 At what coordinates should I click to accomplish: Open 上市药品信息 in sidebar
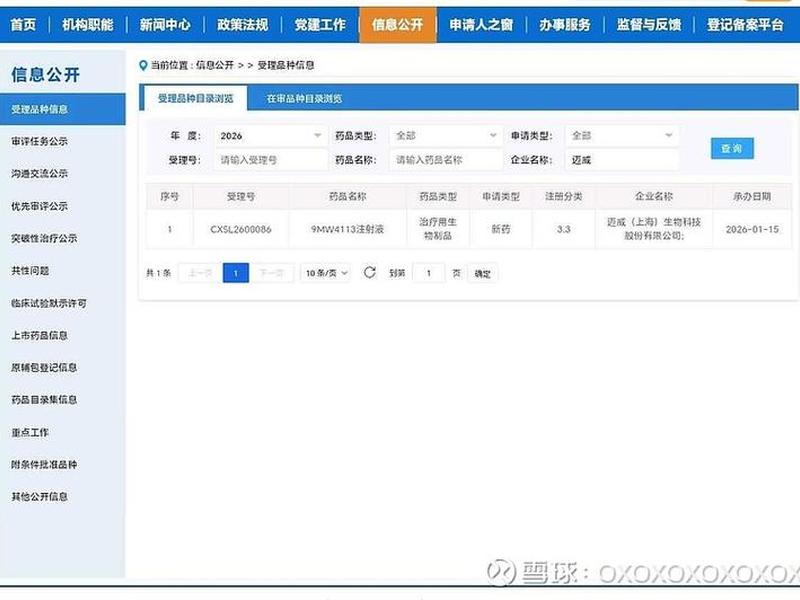(x=39, y=335)
